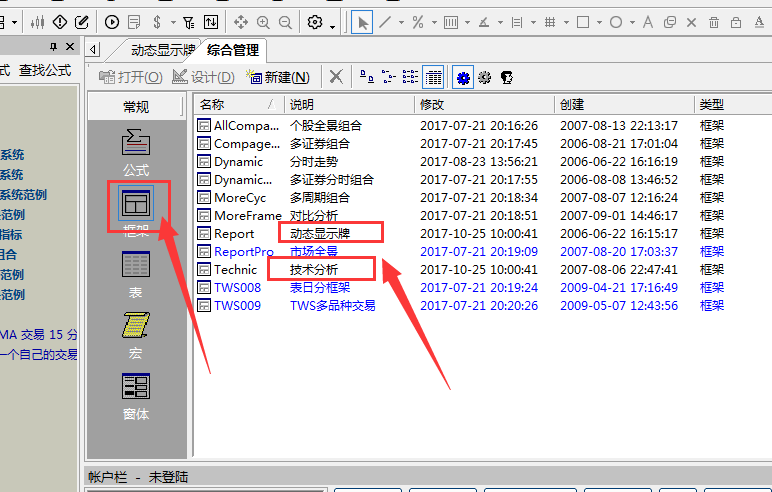The image size is (772, 492).
Task: Click the 查找公式 link in left panel
Action: pyautogui.click(x=45, y=70)
